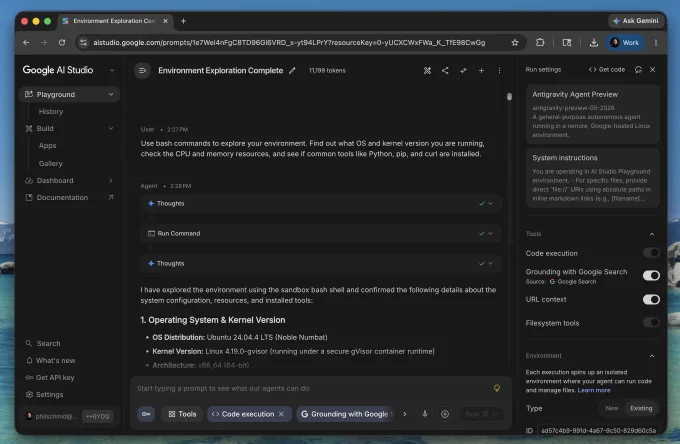Toggle Code execution switch
This screenshot has height=444, width=680.
click(x=651, y=253)
